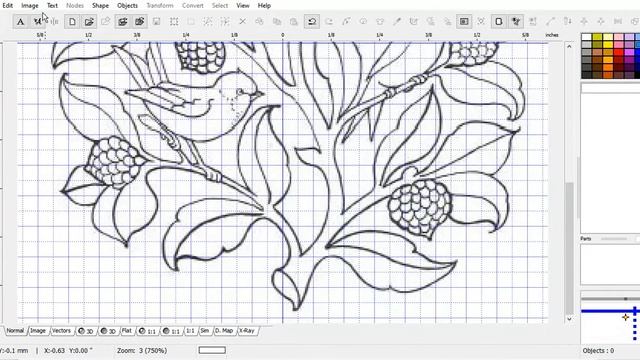
Task: Click the X:-0.63 Y:0.00 coordinates readout
Action: [69, 351]
